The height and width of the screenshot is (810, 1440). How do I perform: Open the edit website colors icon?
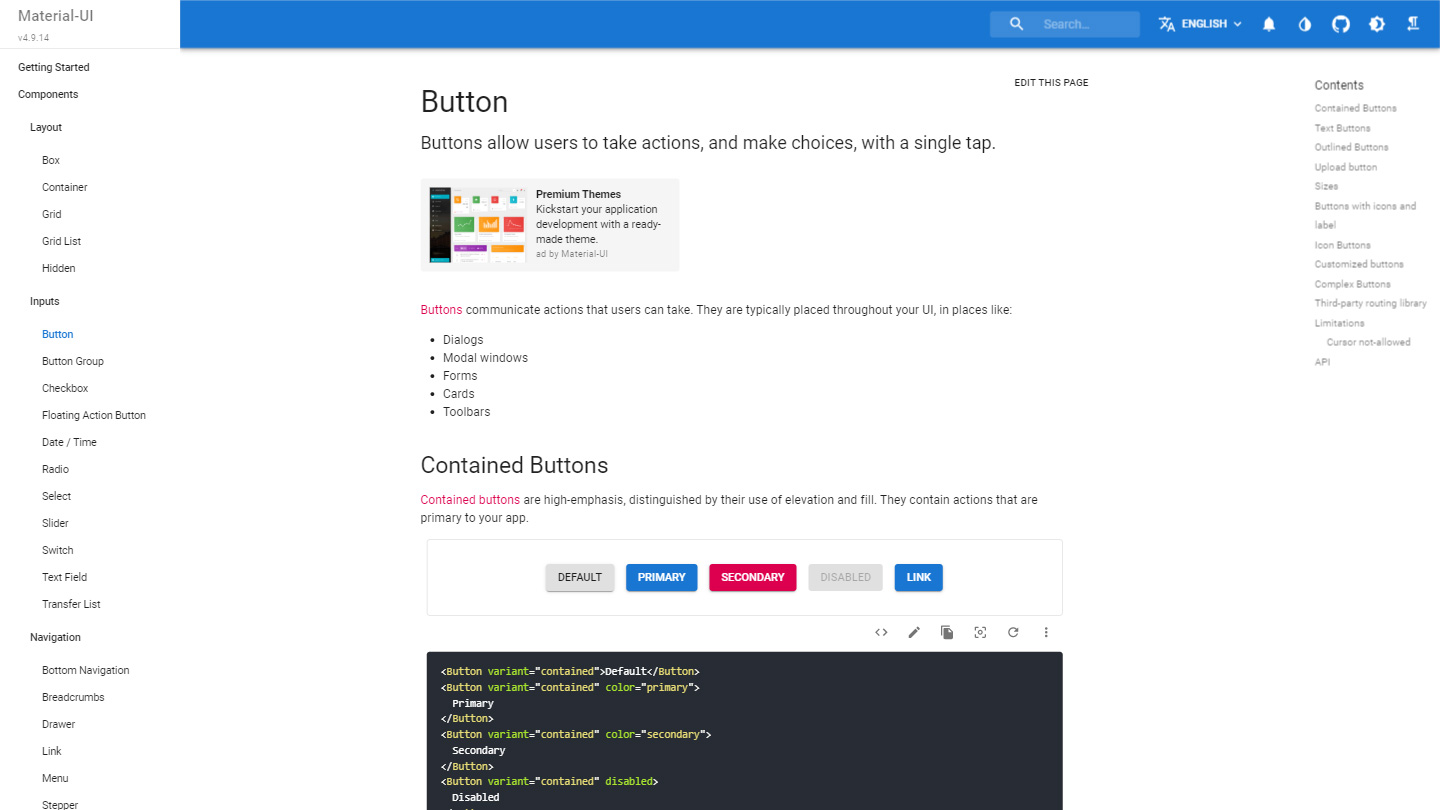(x=1305, y=24)
